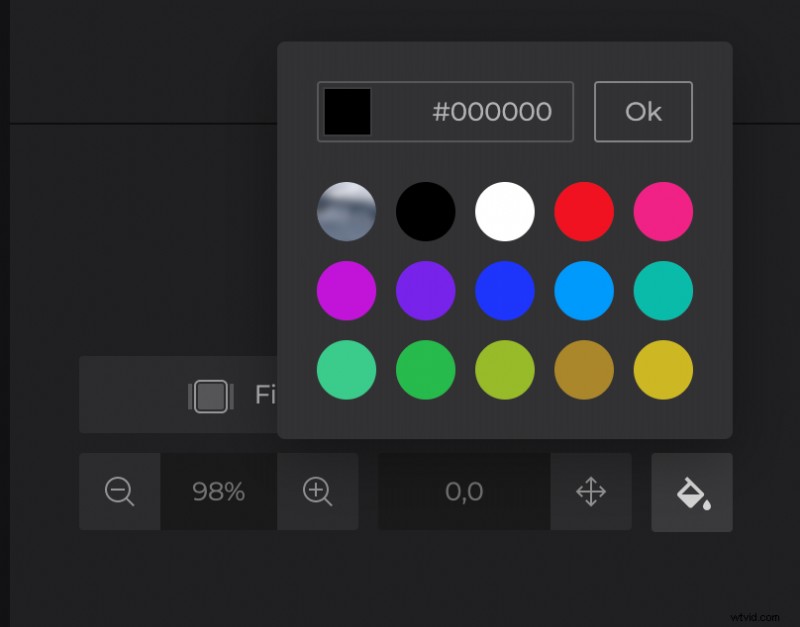
Task: Select the metallic silver gradient swatch
Action: point(346,211)
